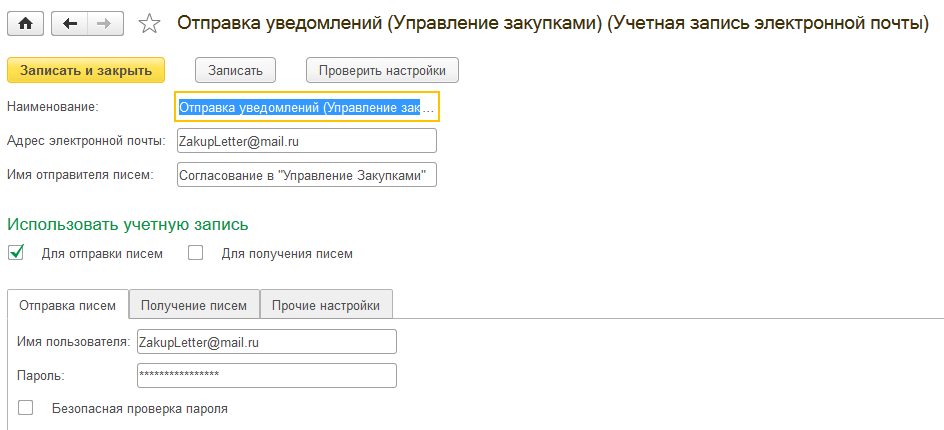Open the 'Прочие настройки' tab

point(326,305)
